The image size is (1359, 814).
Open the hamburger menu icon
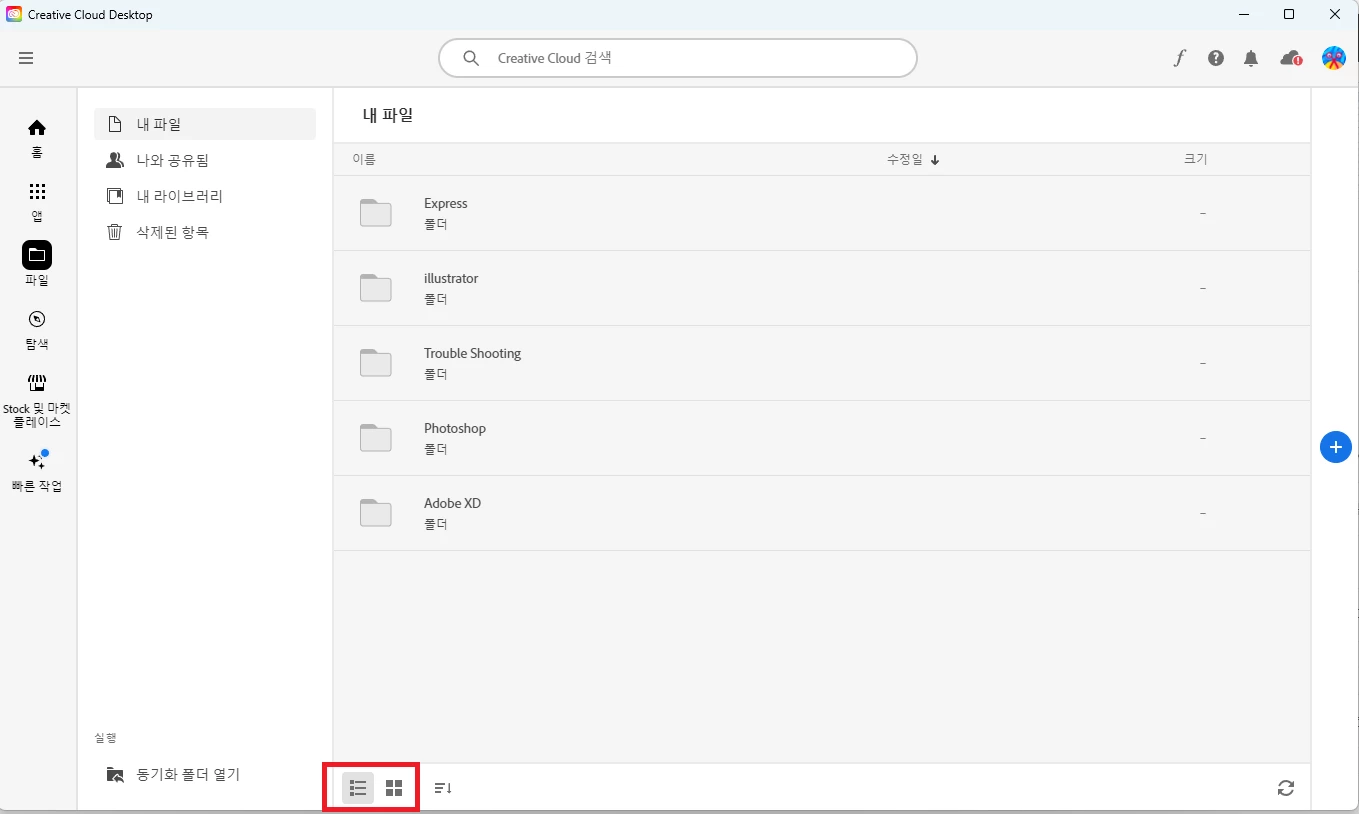pos(26,58)
